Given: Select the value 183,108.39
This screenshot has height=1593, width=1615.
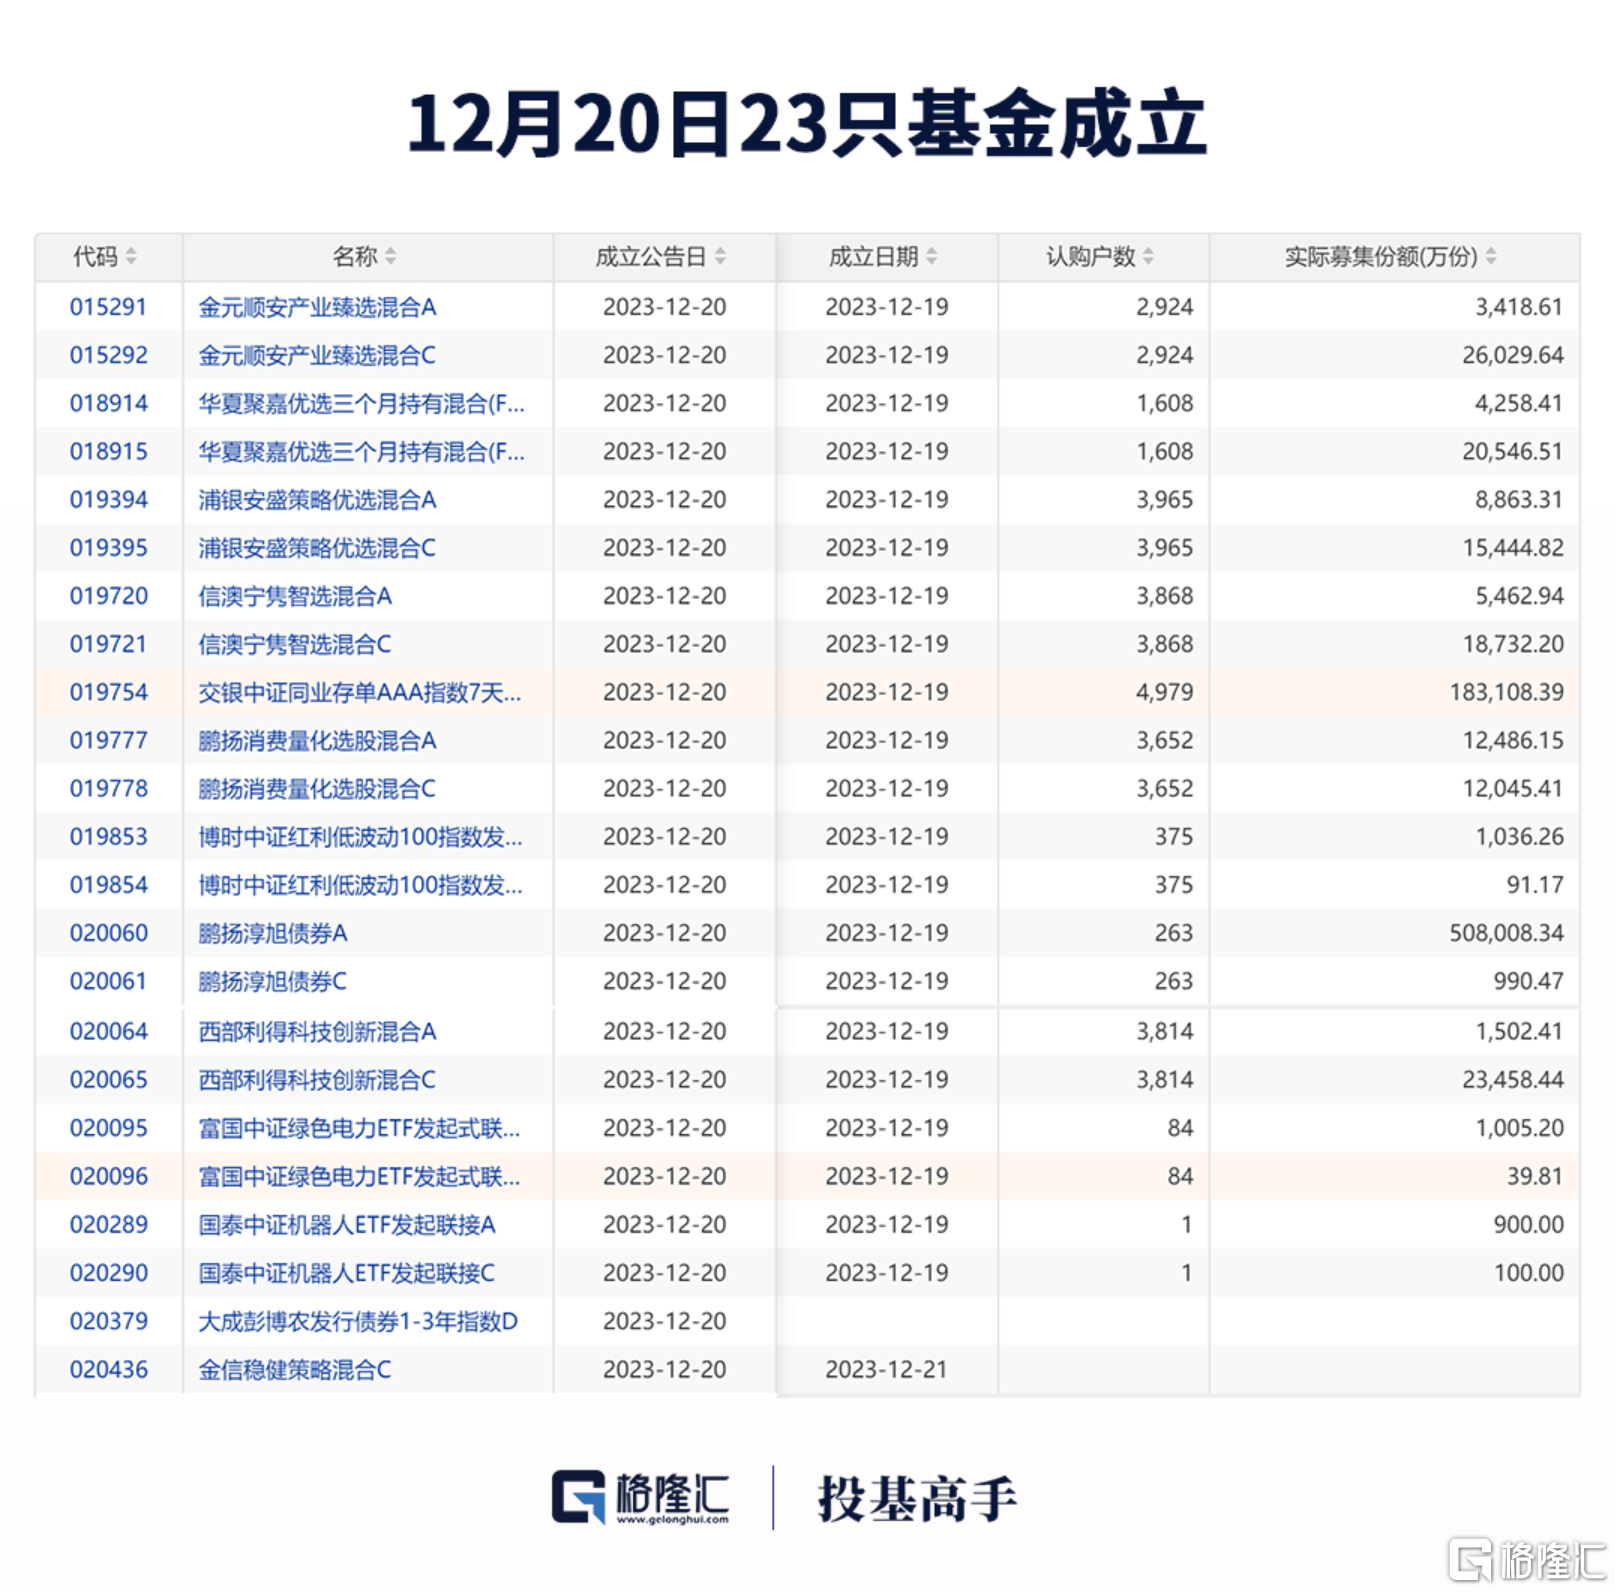Looking at the screenshot, I should [1506, 692].
